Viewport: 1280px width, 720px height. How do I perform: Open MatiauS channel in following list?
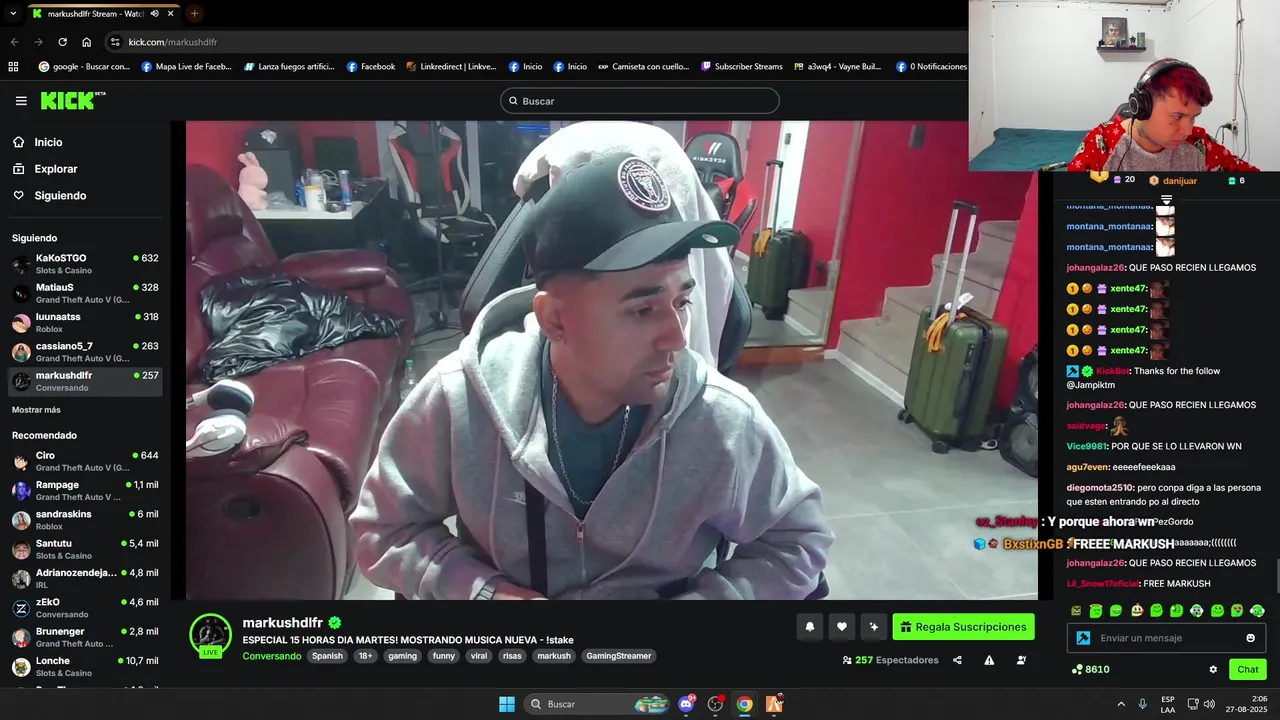(85, 293)
